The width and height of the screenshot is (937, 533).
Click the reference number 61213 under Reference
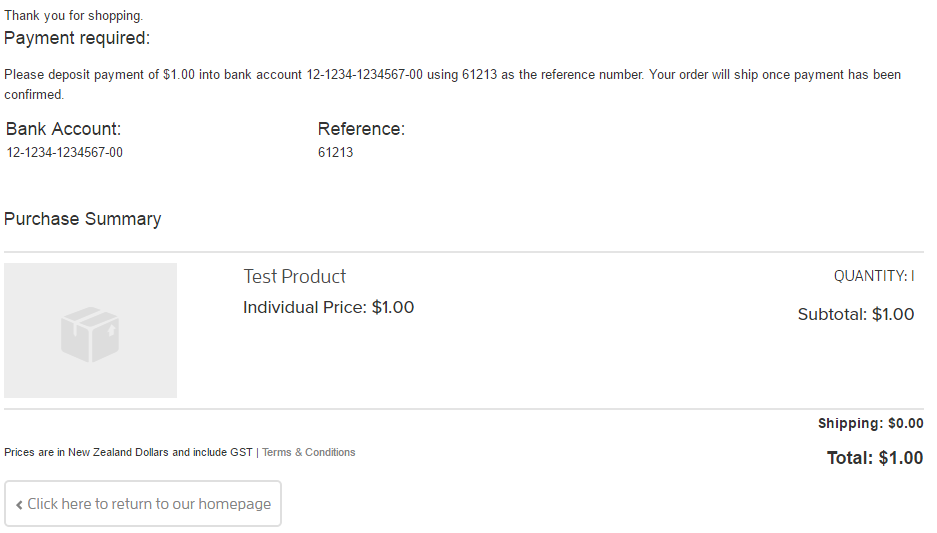click(x=335, y=152)
